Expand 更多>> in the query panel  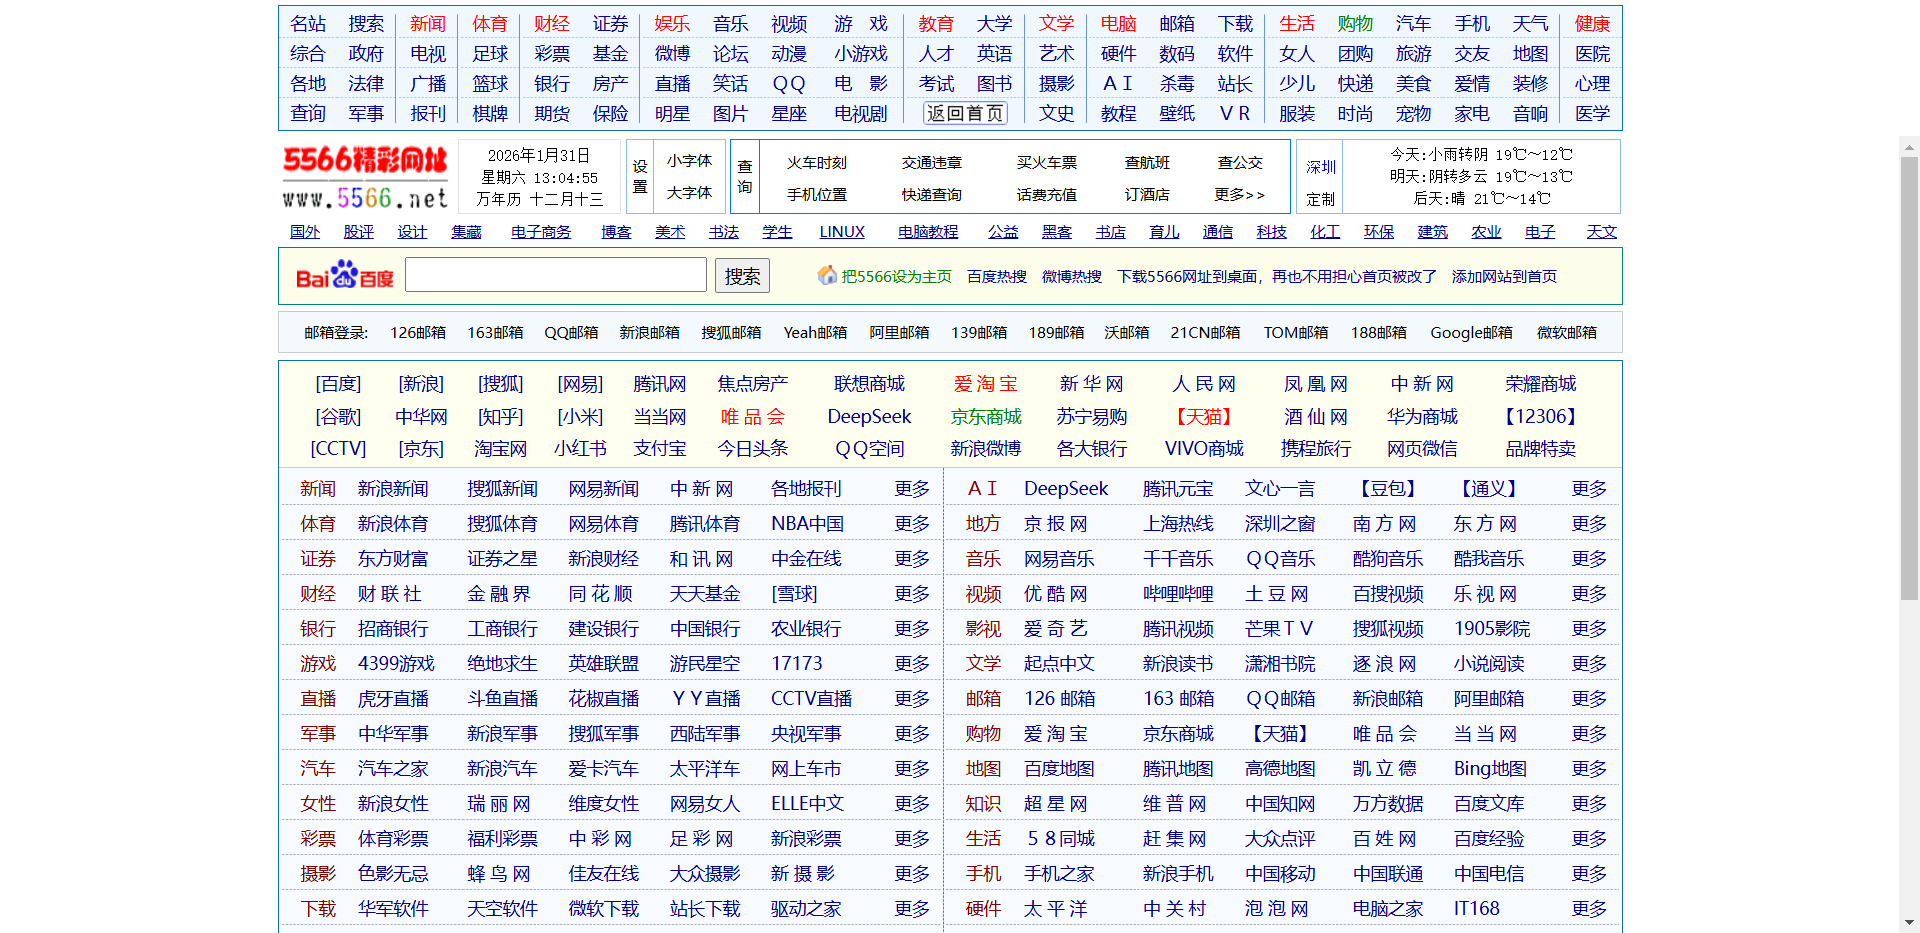pos(1240,196)
